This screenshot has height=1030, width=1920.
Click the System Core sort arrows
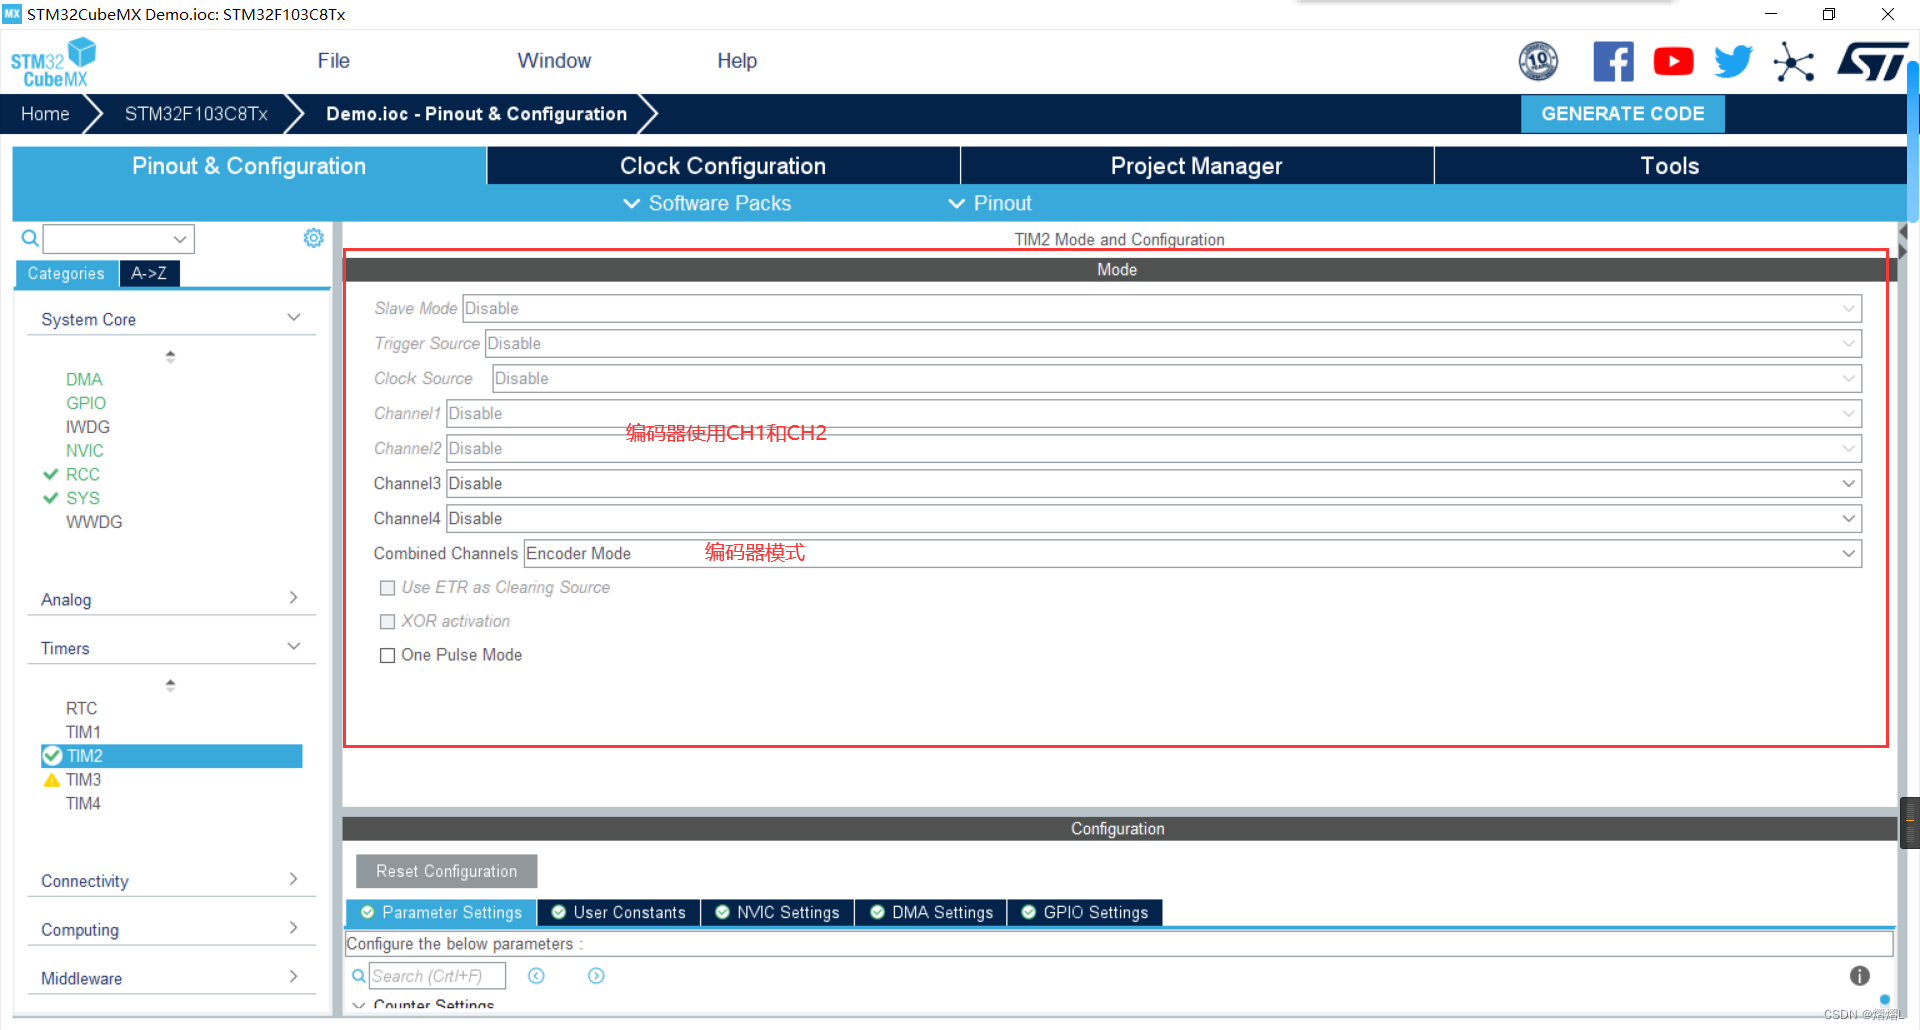(170, 356)
